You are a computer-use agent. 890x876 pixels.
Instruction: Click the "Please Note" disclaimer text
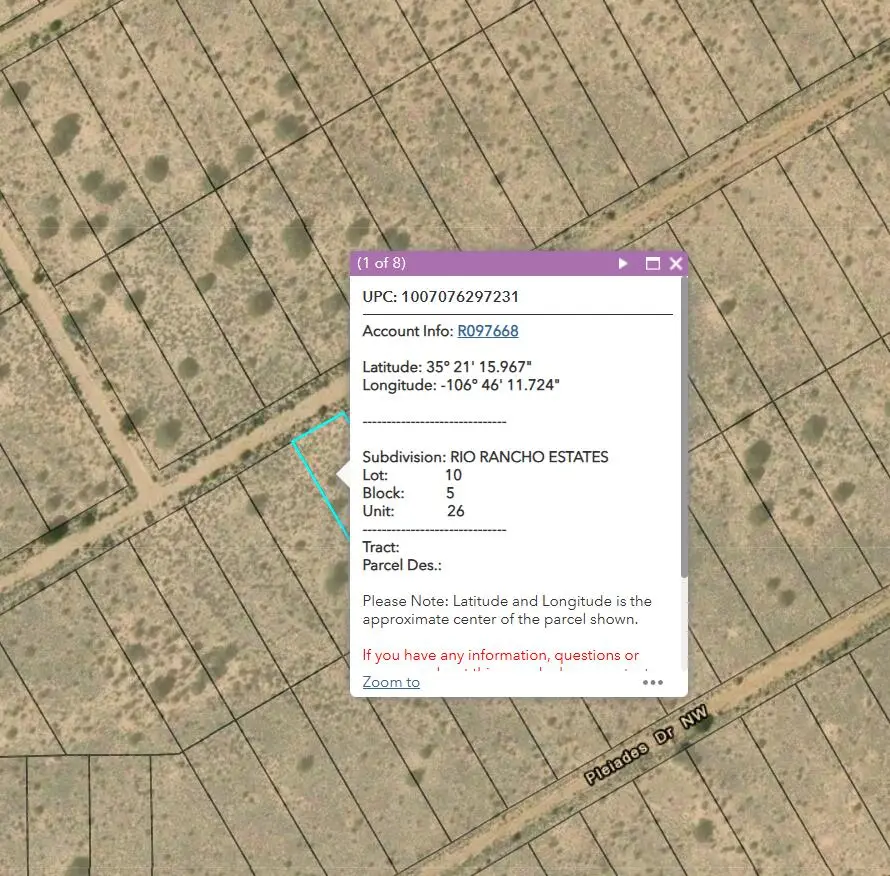507,610
